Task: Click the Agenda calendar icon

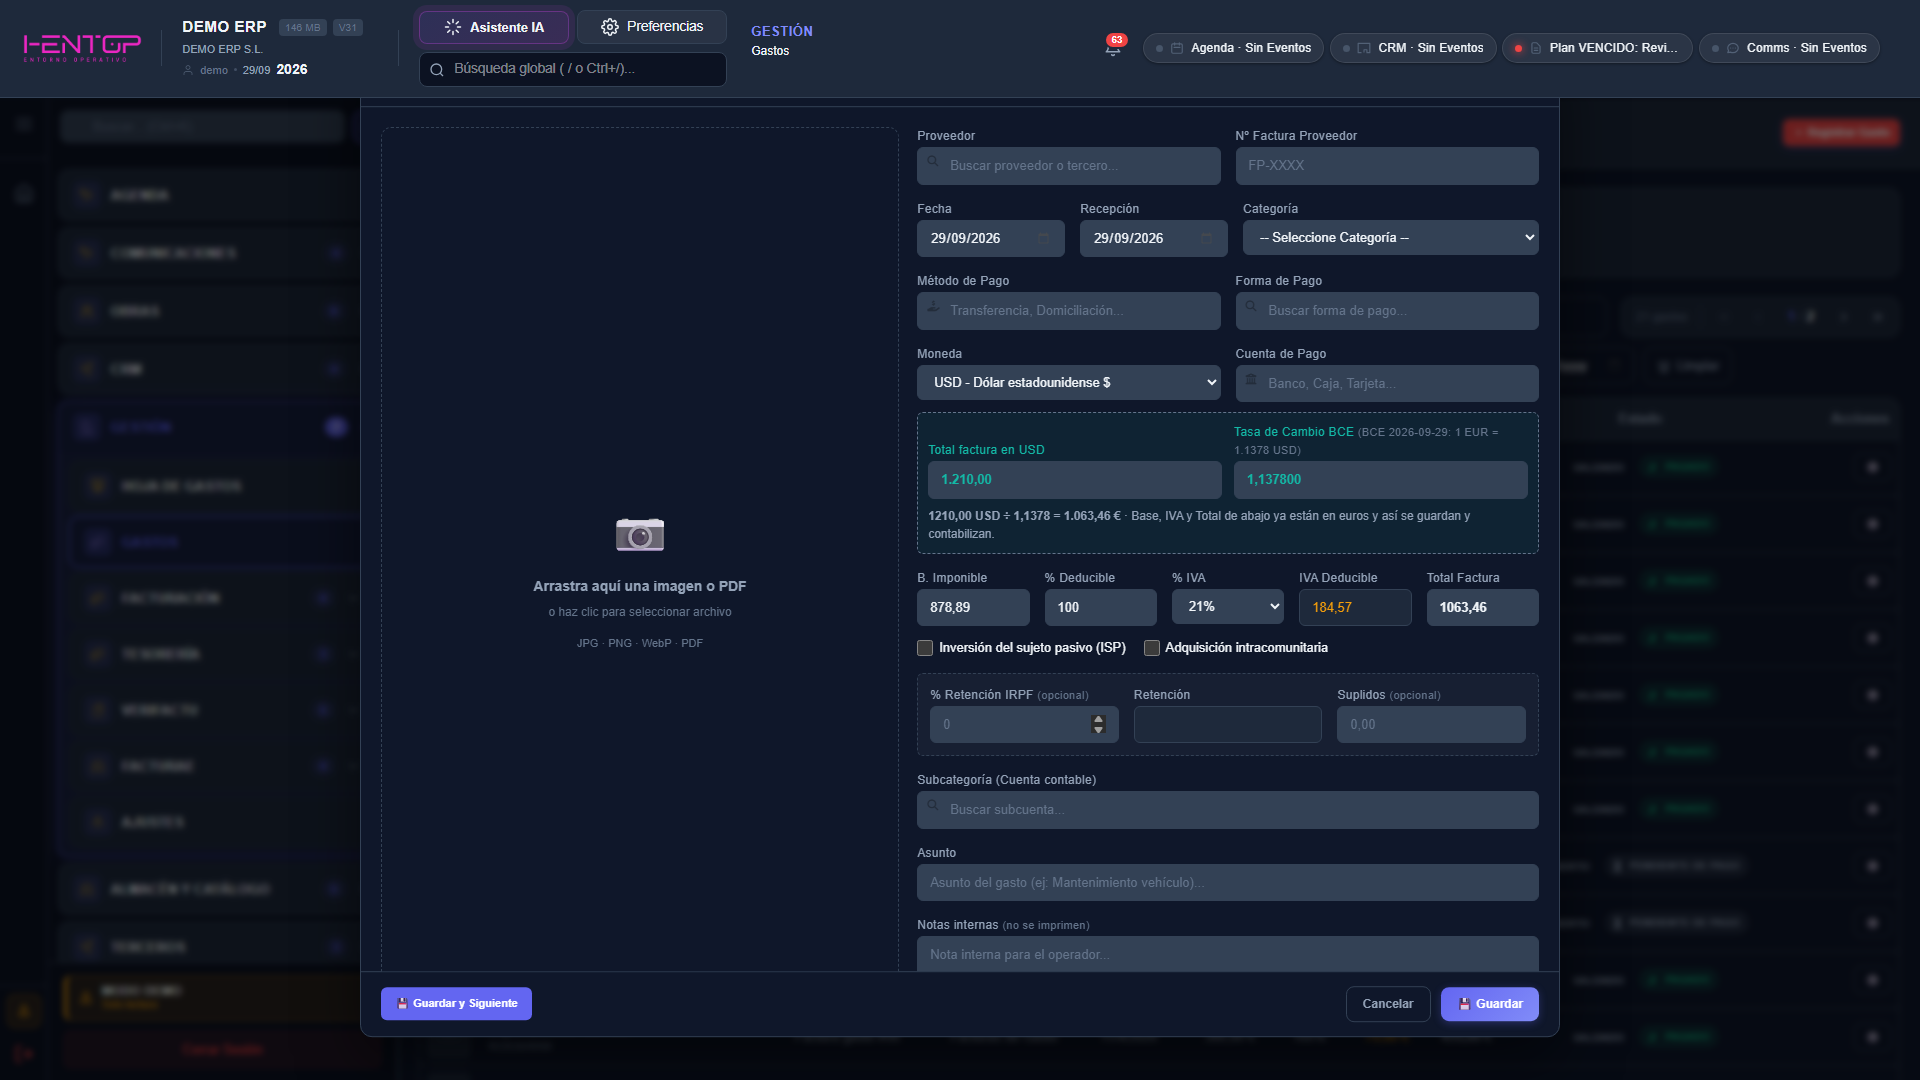Action: (1177, 48)
